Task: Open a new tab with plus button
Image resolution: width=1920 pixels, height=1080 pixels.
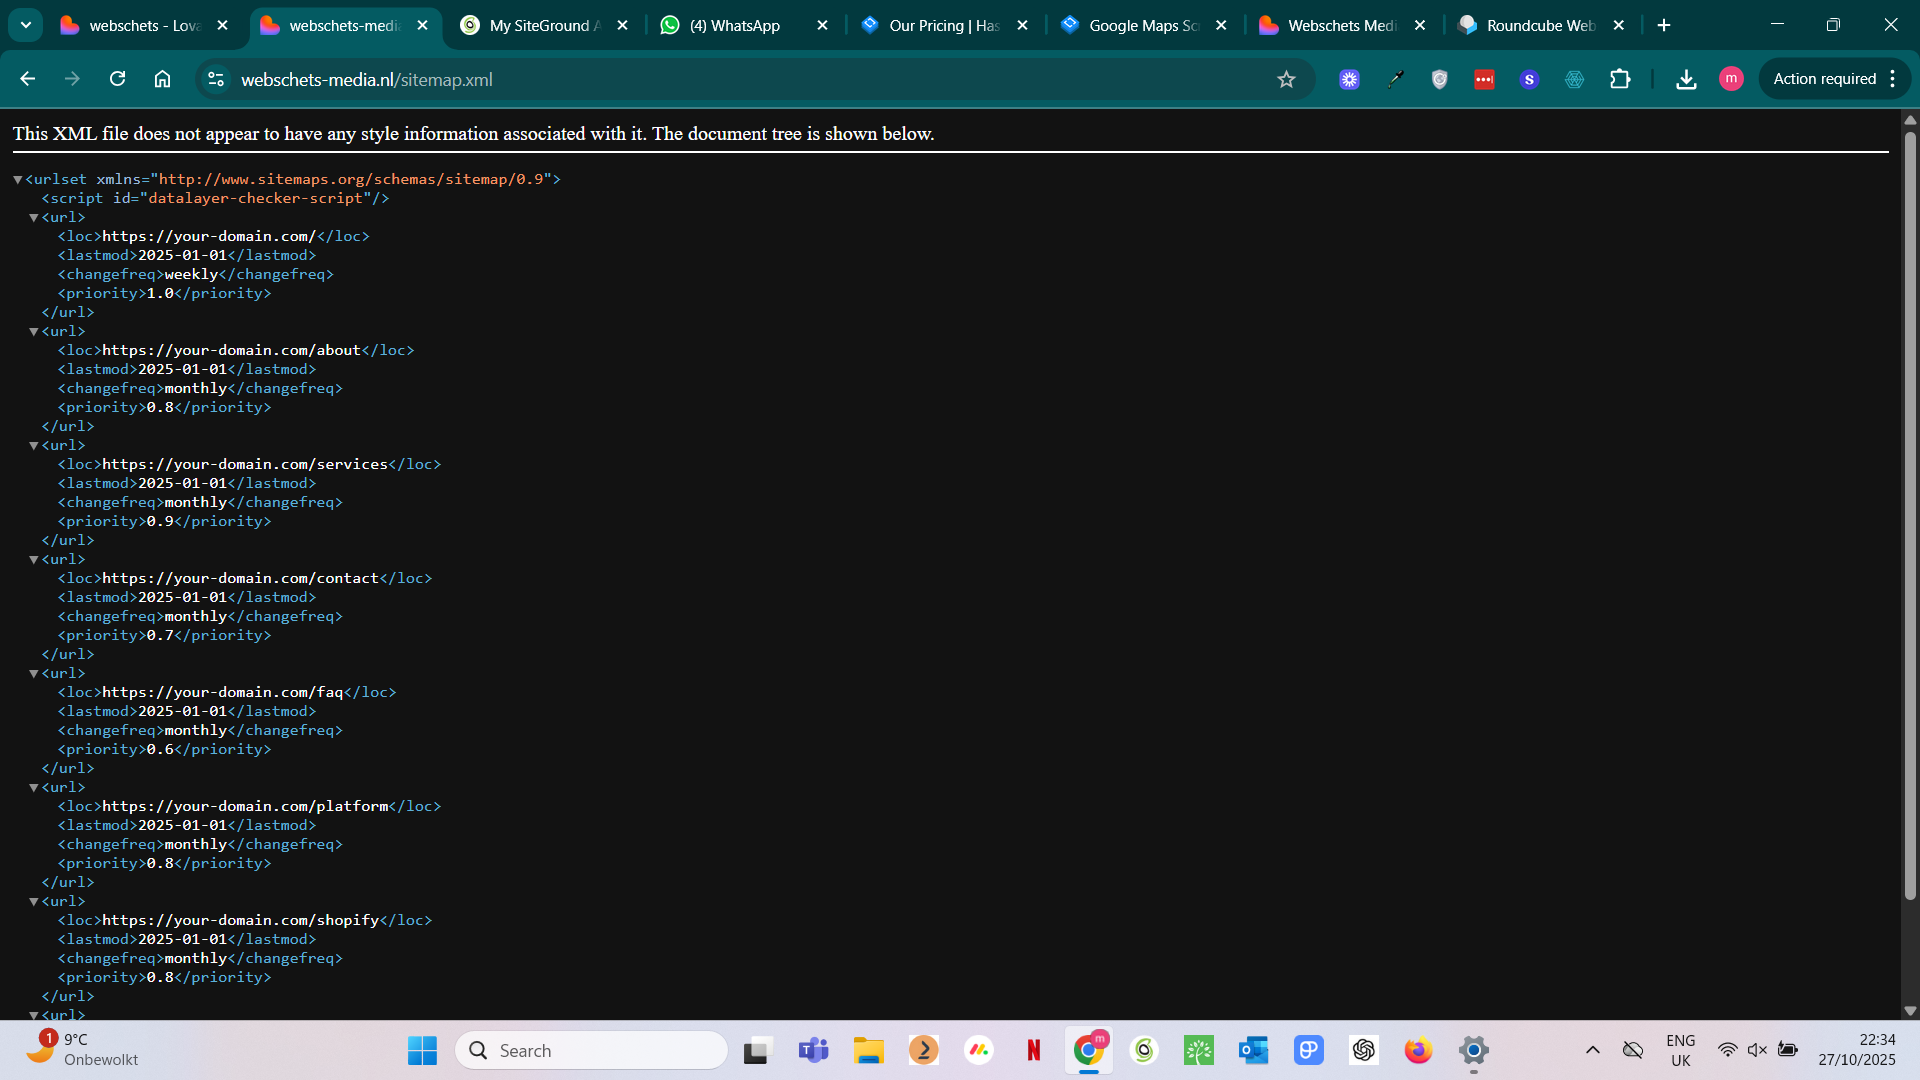Action: coord(1664,25)
